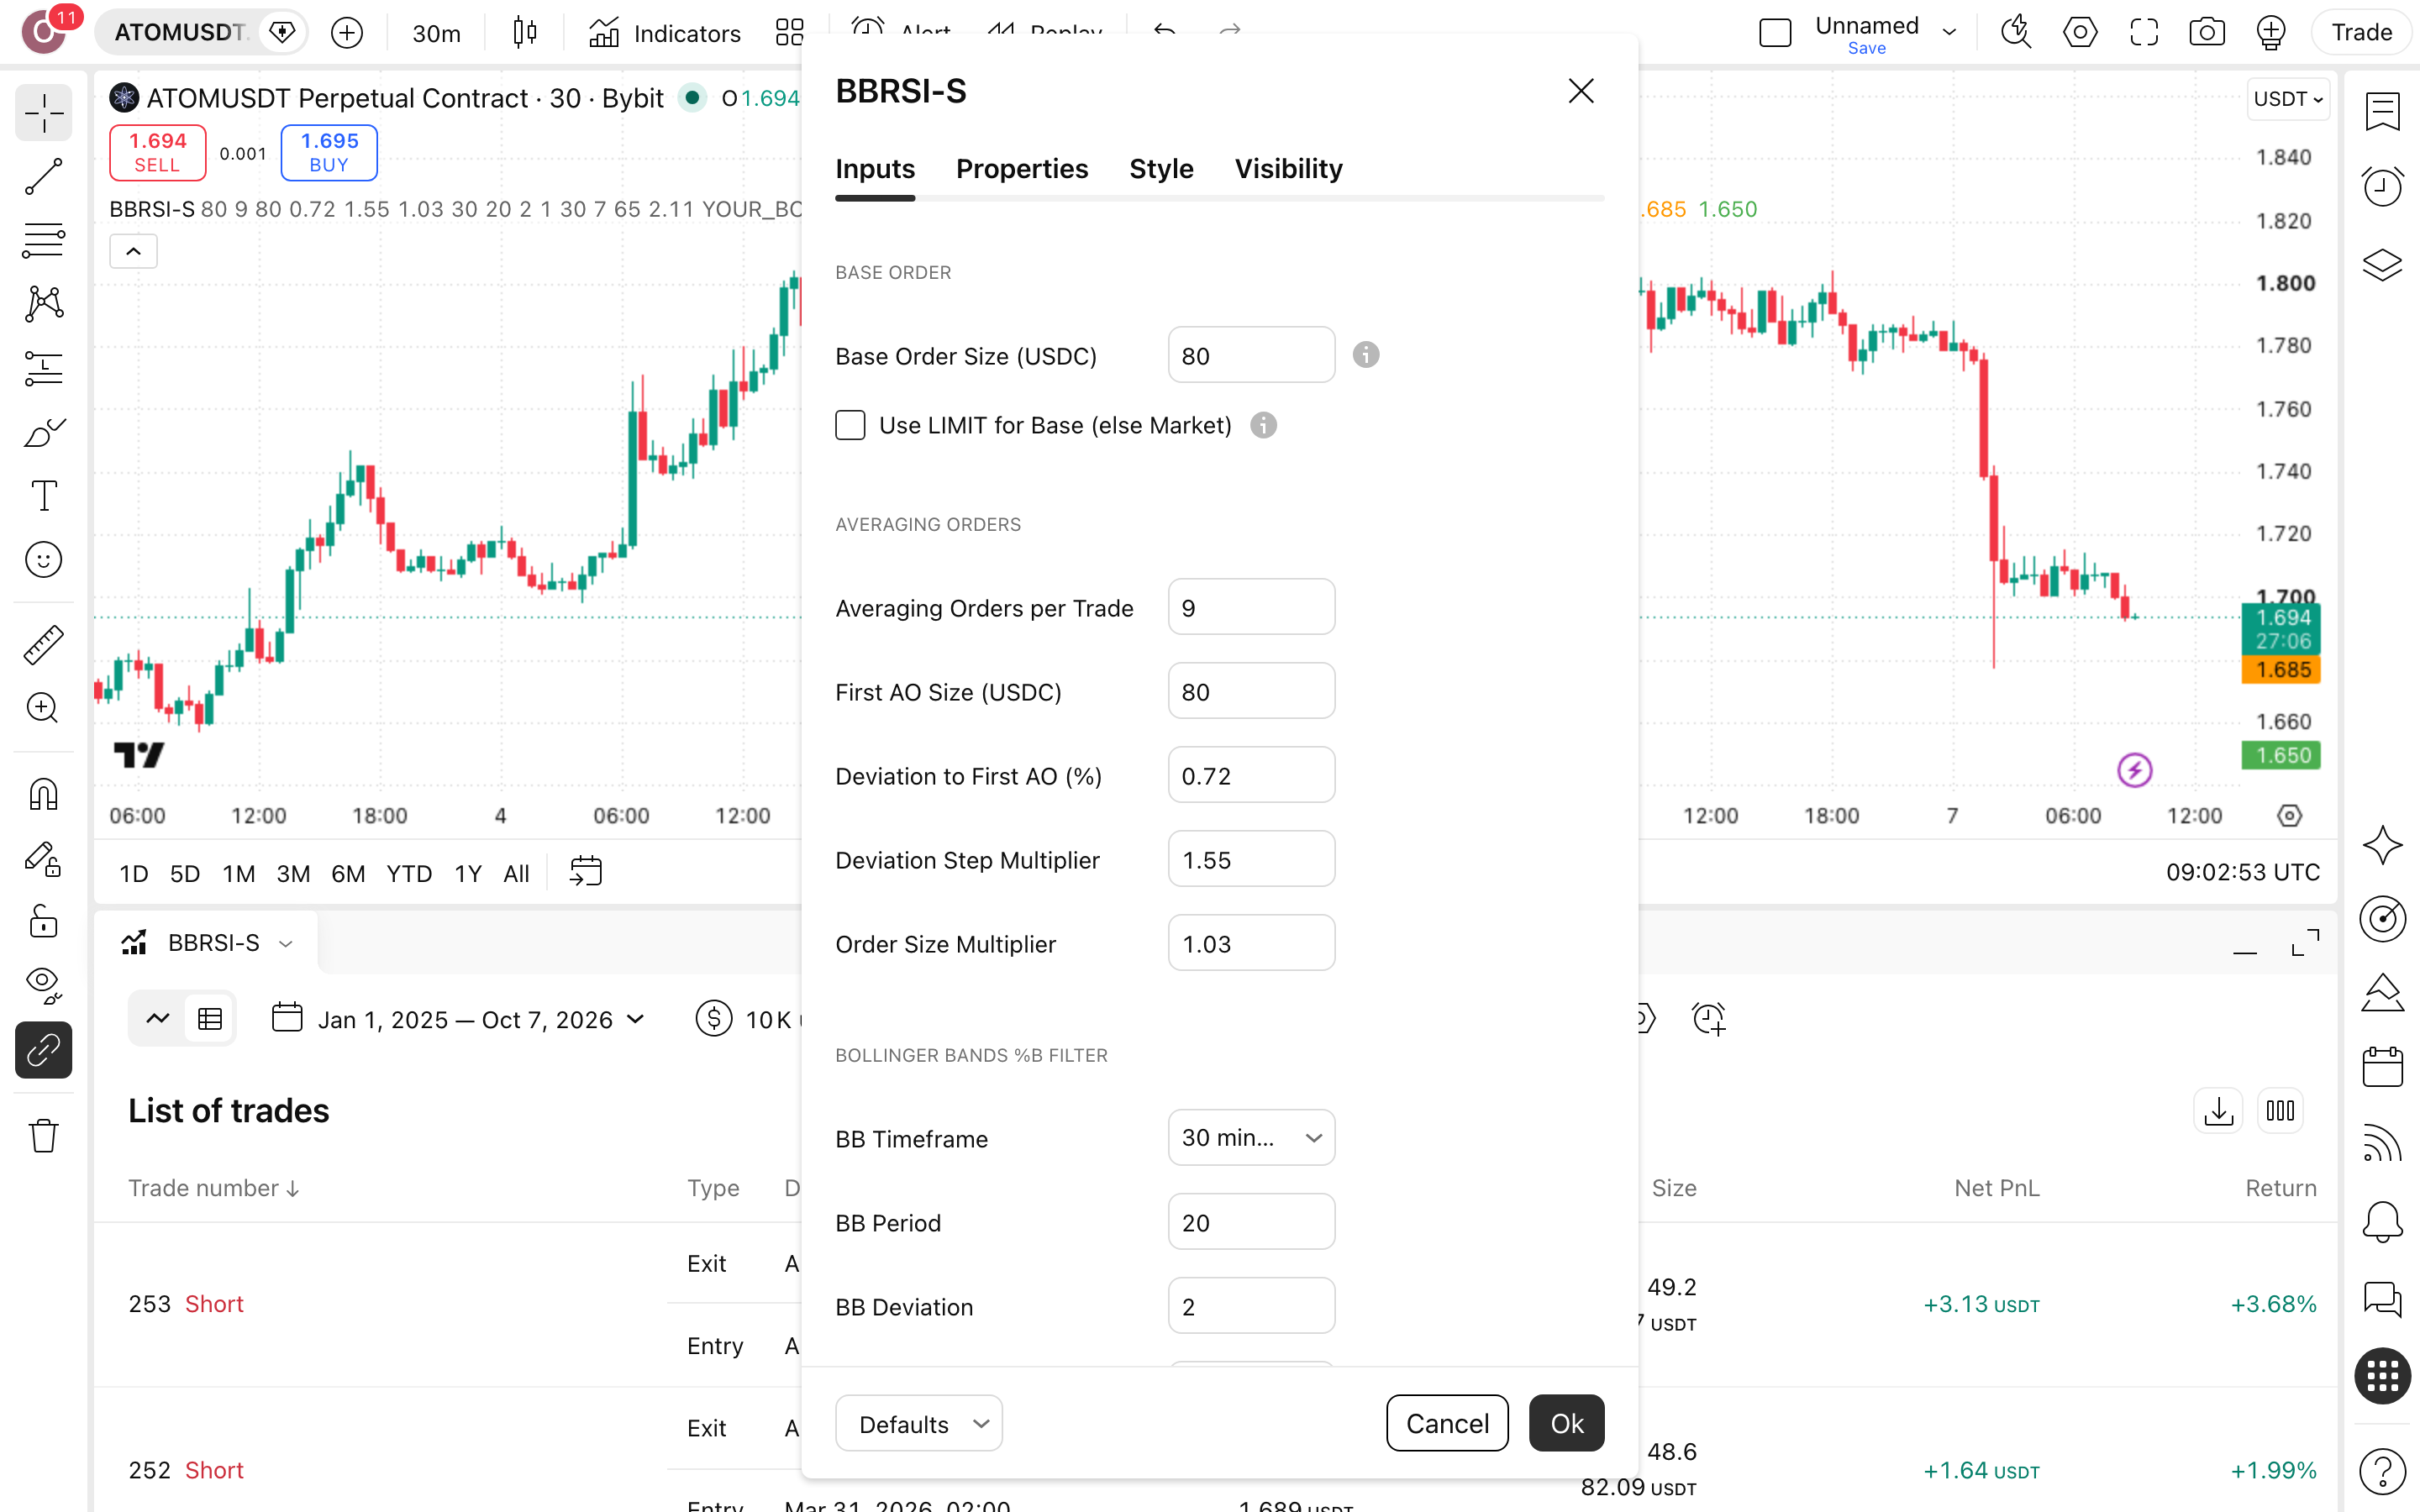The width and height of the screenshot is (2420, 1512).
Task: Open the watchlist panel icon
Action: (2382, 112)
